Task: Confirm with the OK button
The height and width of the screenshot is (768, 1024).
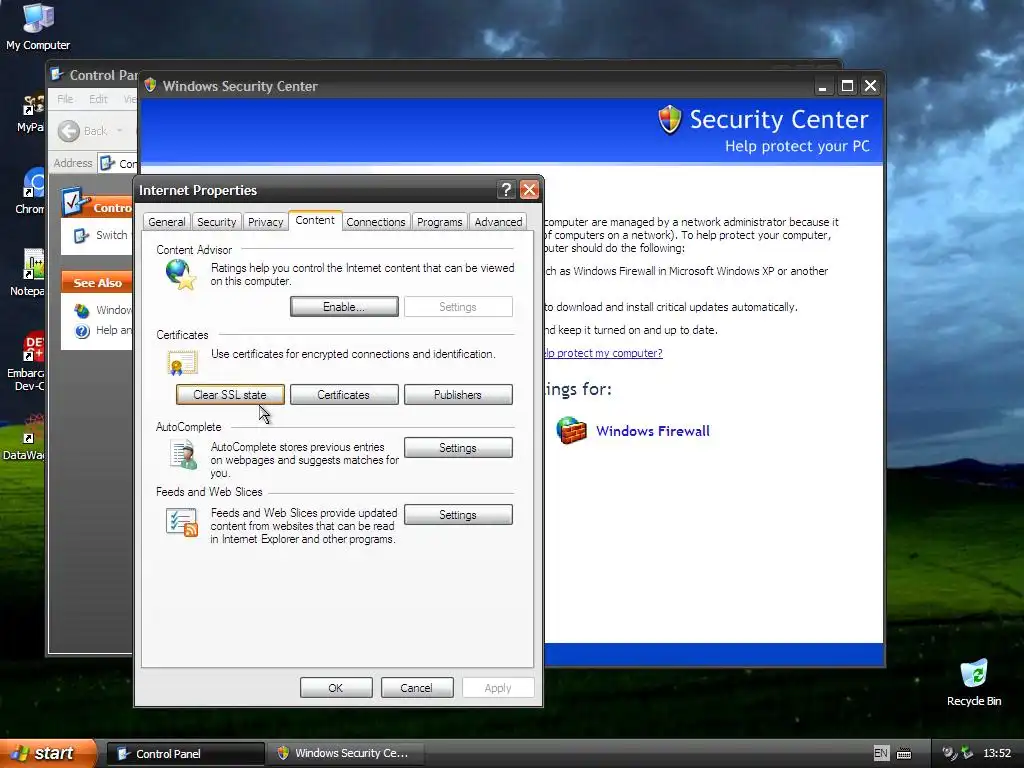Action: point(336,688)
